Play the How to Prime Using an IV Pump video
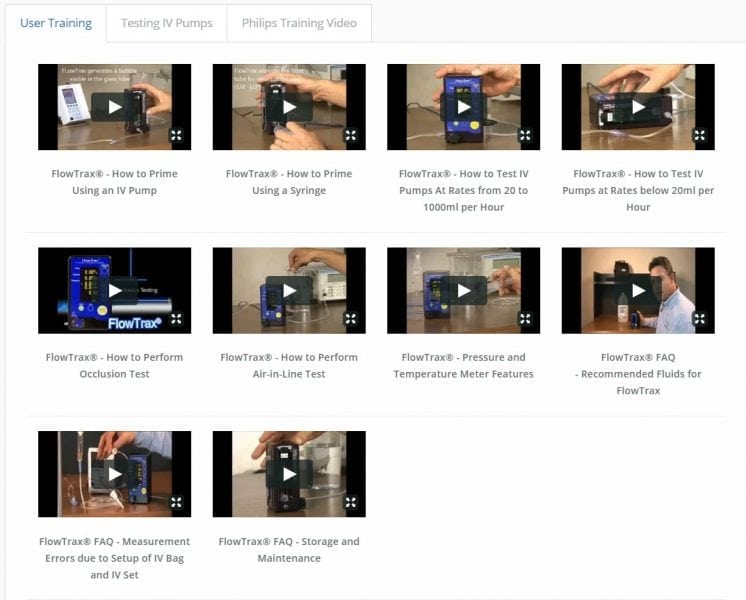Viewport: 746px width, 600px height. click(115, 107)
